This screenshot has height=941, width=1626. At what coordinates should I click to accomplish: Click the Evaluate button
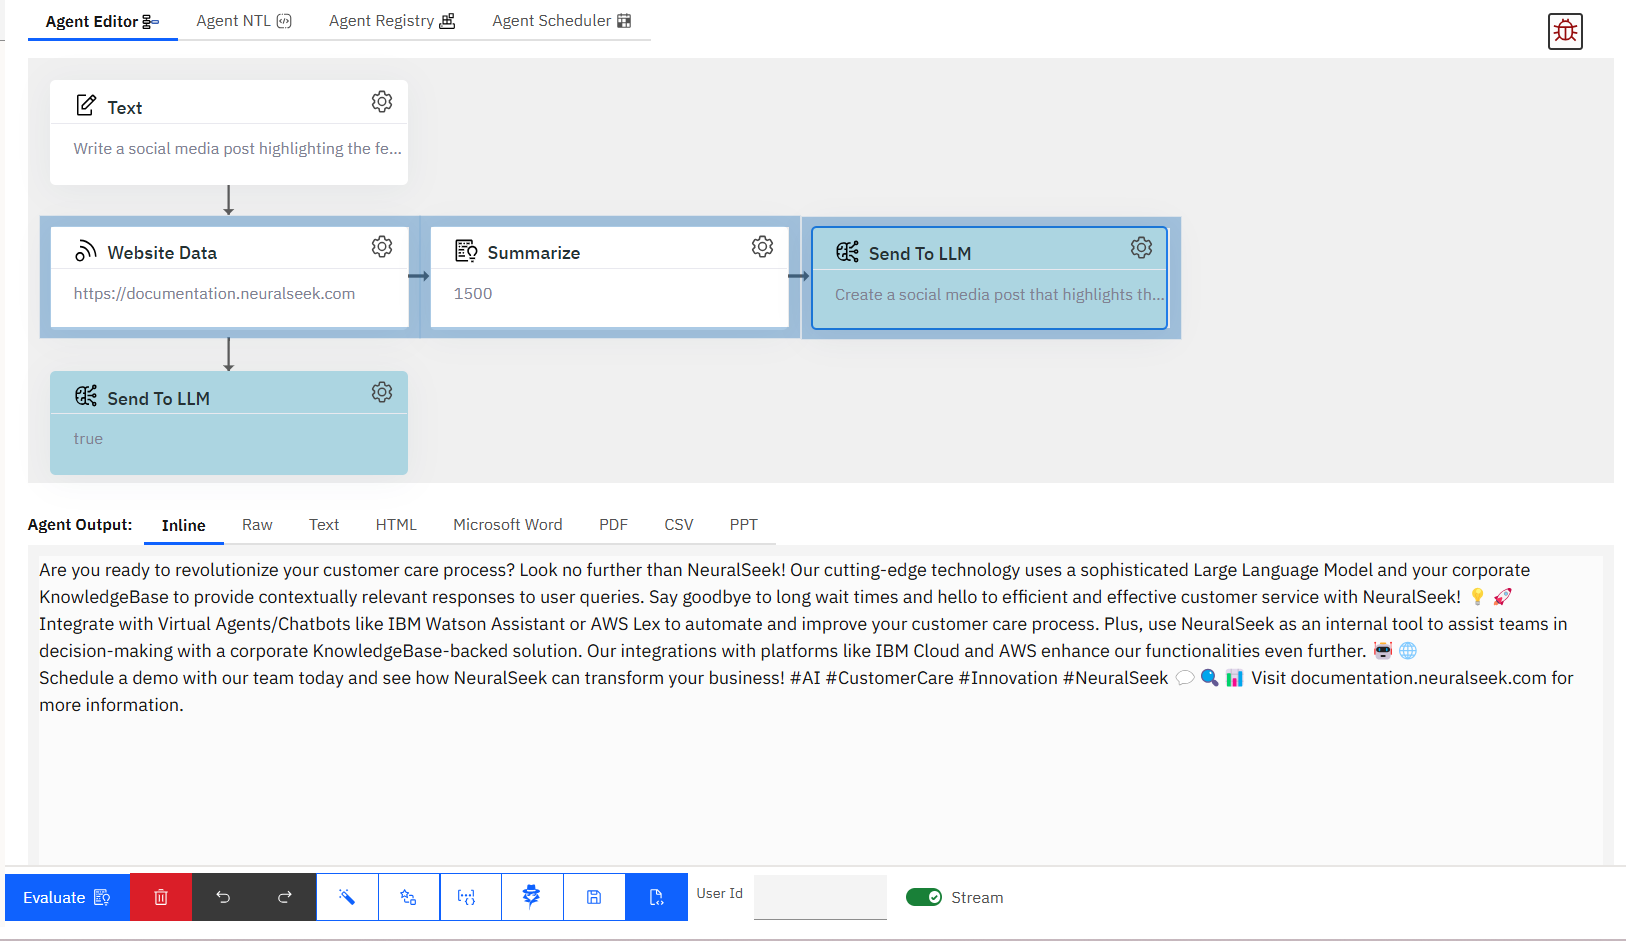pos(67,897)
